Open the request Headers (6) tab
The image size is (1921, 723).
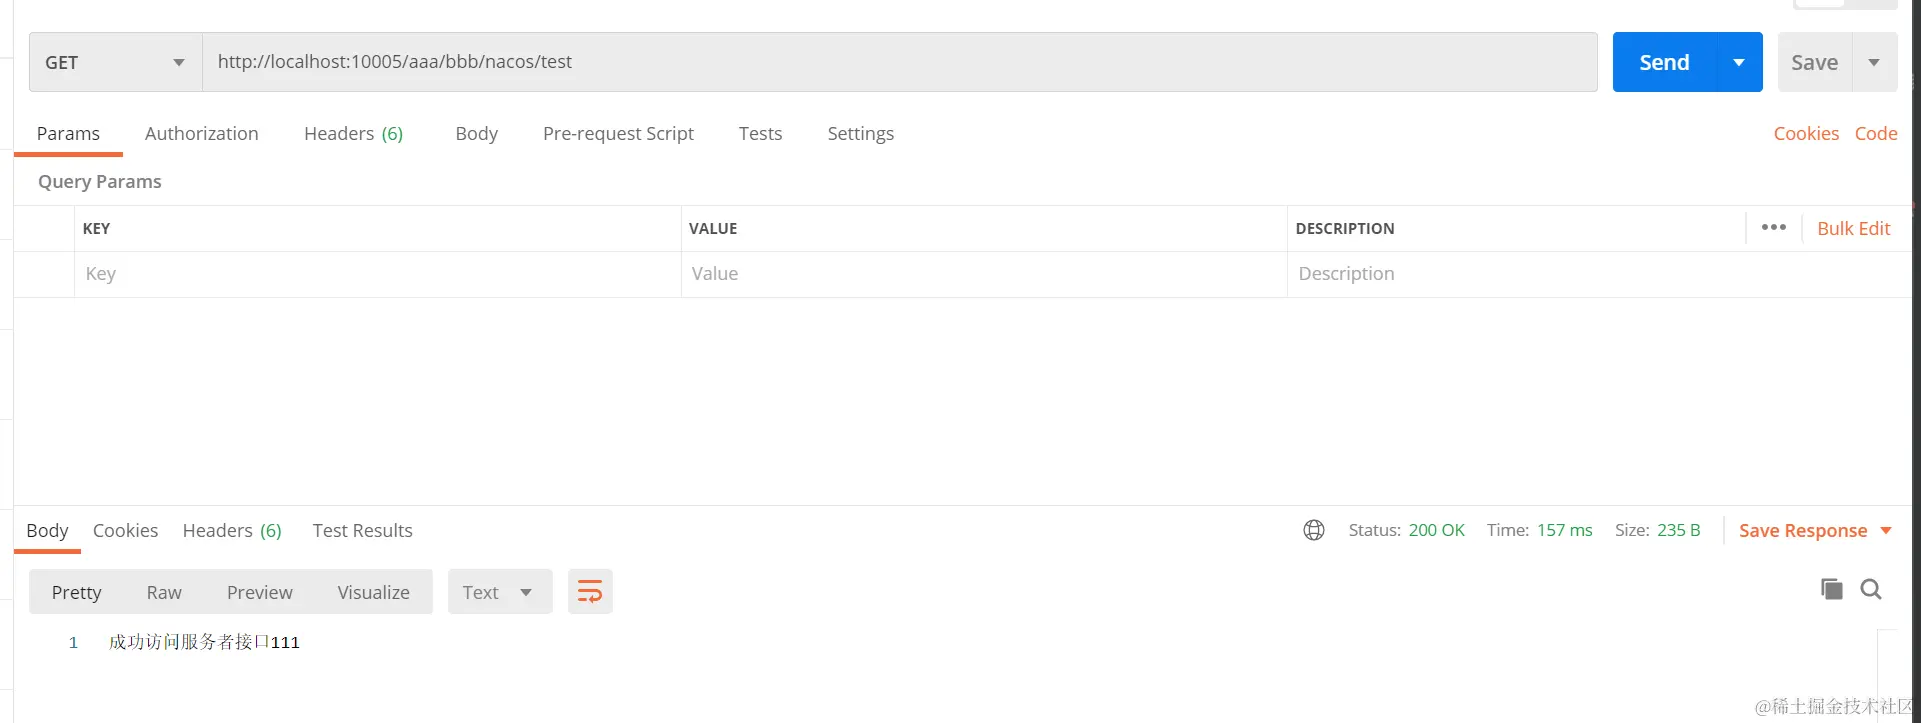353,133
